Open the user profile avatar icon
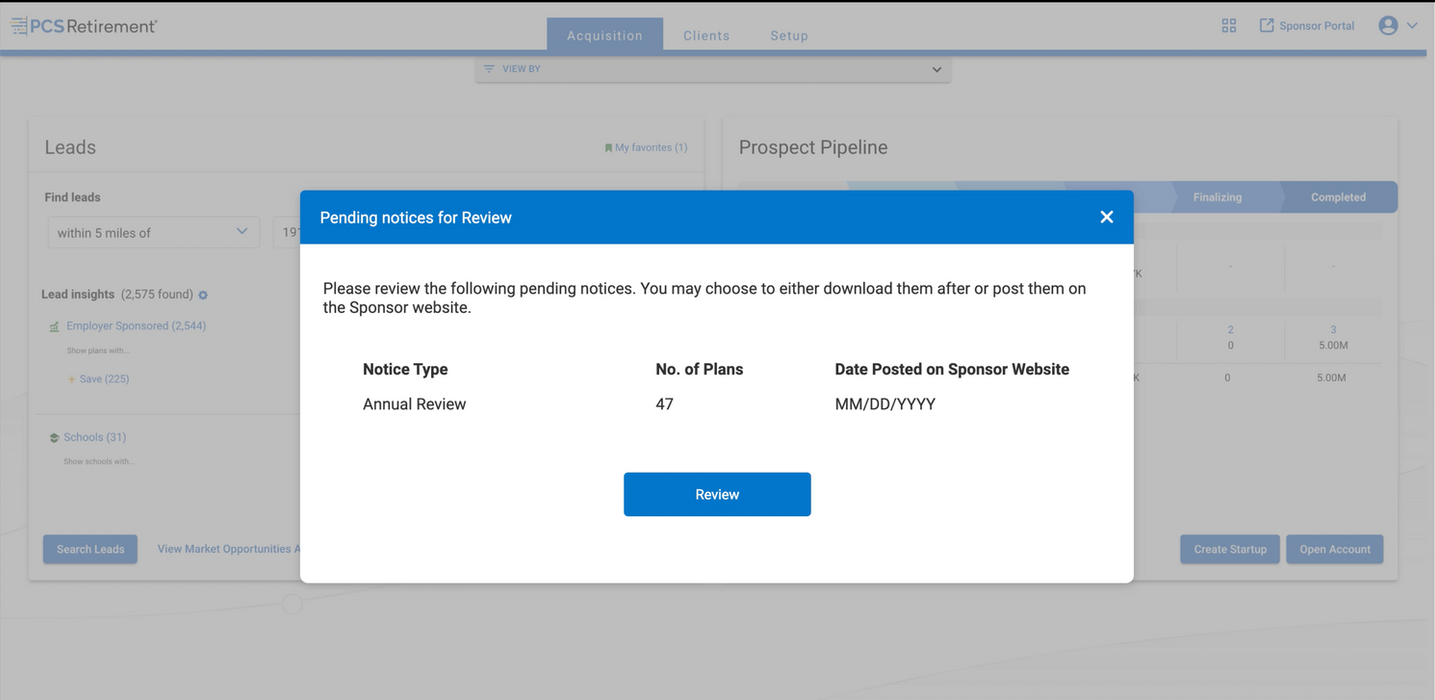The height and width of the screenshot is (700, 1435). [1387, 26]
